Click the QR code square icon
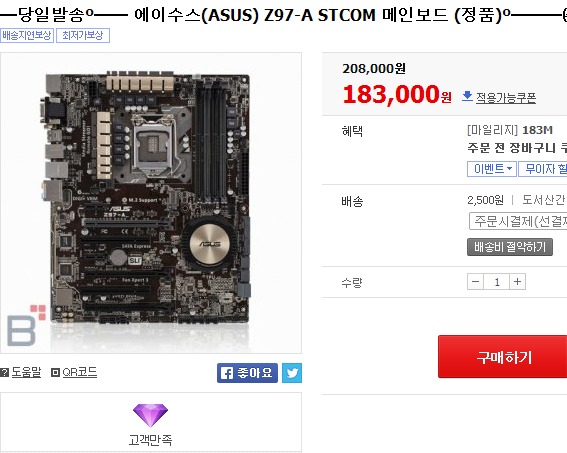 point(55,372)
